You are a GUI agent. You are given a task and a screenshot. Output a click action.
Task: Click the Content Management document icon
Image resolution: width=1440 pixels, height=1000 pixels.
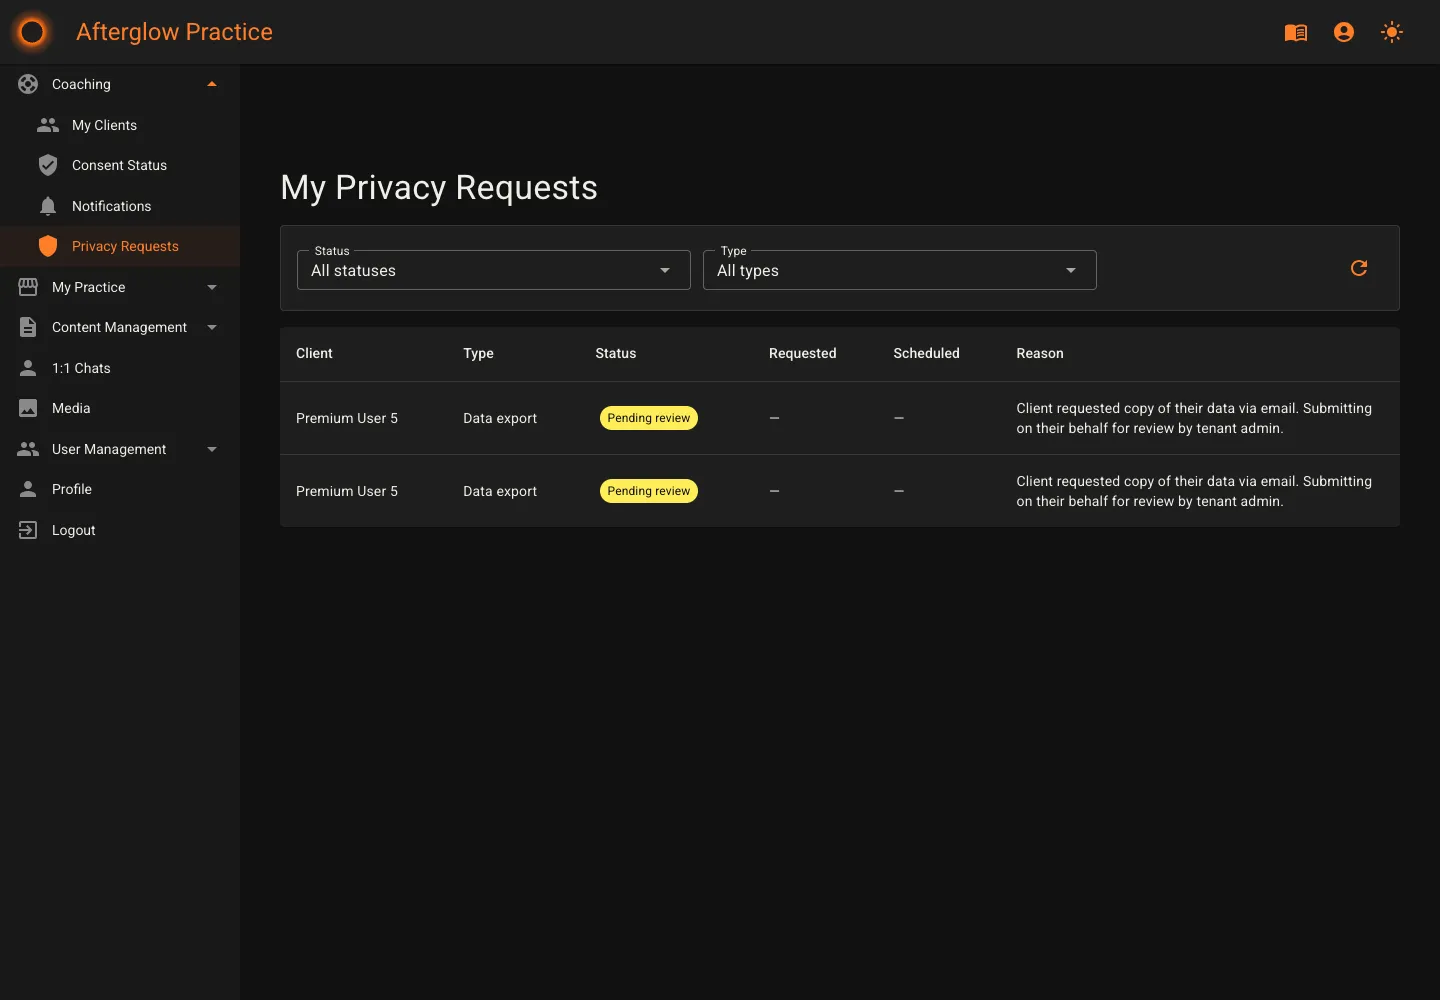(x=28, y=327)
